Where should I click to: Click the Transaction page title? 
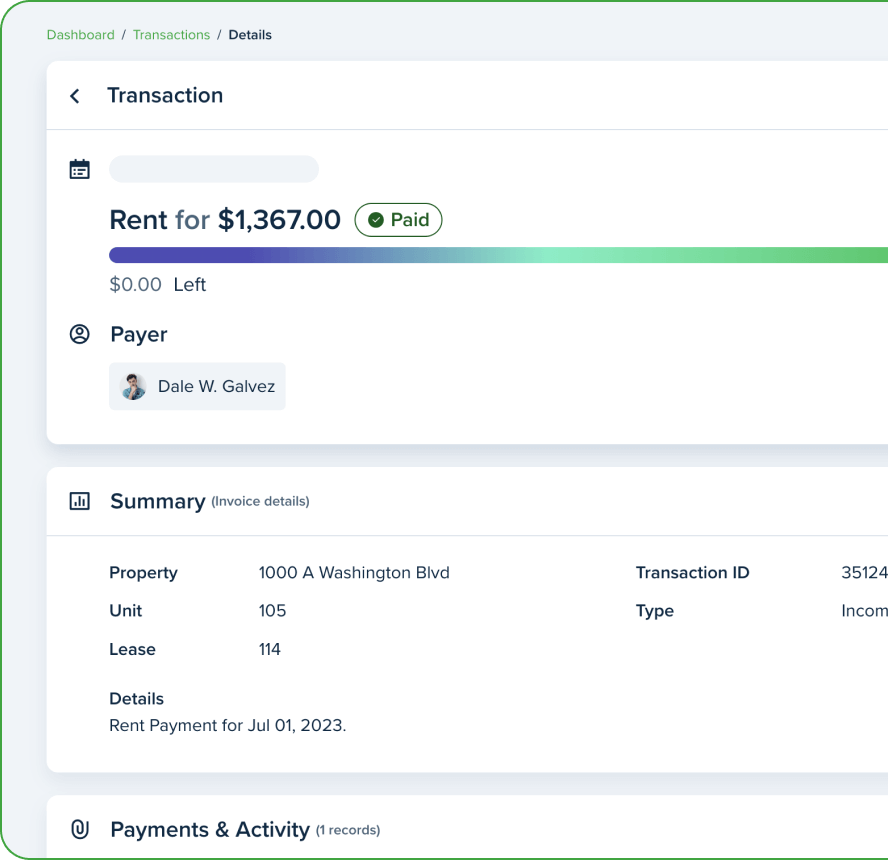click(x=165, y=95)
